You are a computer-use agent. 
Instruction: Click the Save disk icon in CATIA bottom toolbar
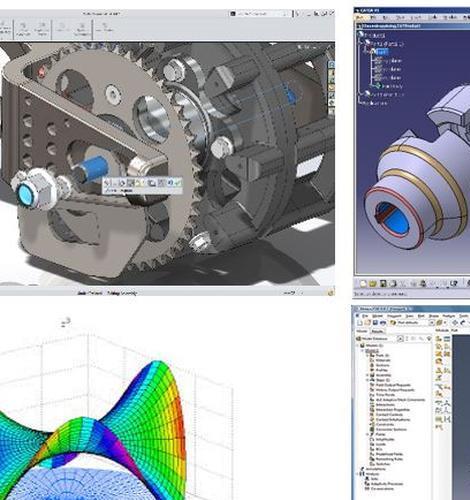(x=383, y=284)
